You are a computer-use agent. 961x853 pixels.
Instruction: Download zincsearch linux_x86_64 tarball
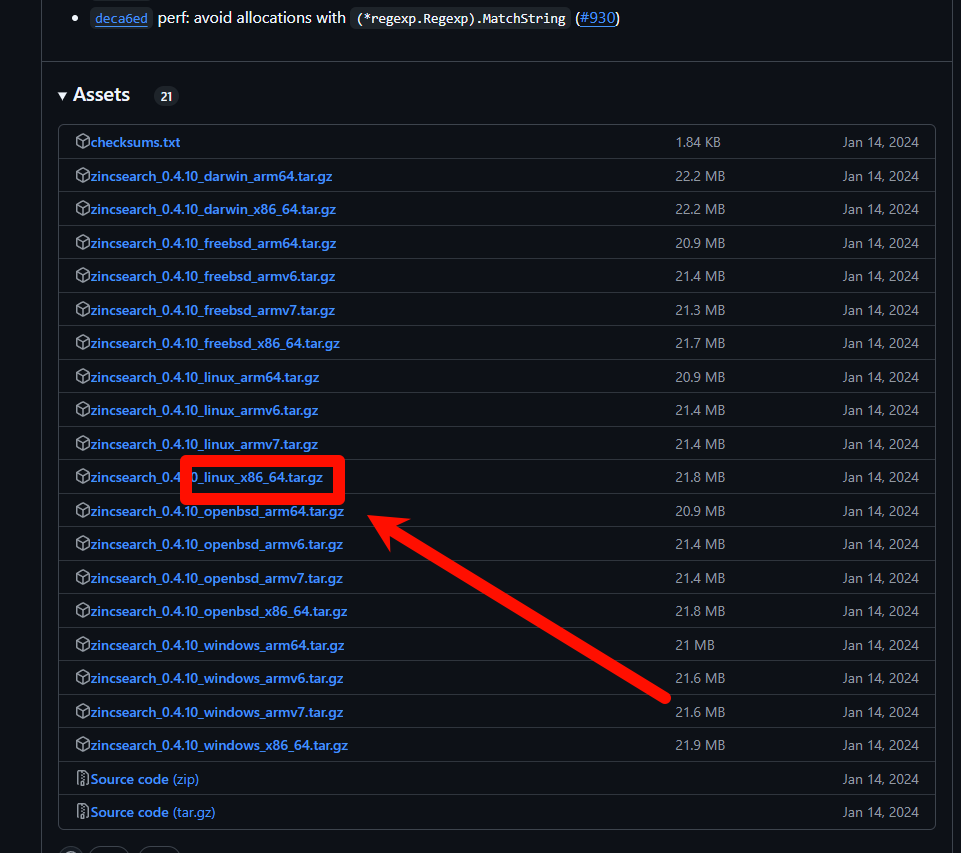[207, 477]
